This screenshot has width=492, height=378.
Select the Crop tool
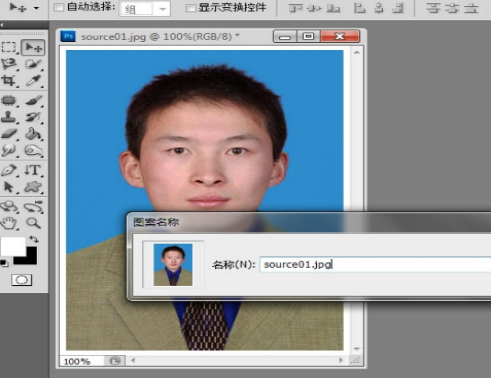tap(9, 80)
